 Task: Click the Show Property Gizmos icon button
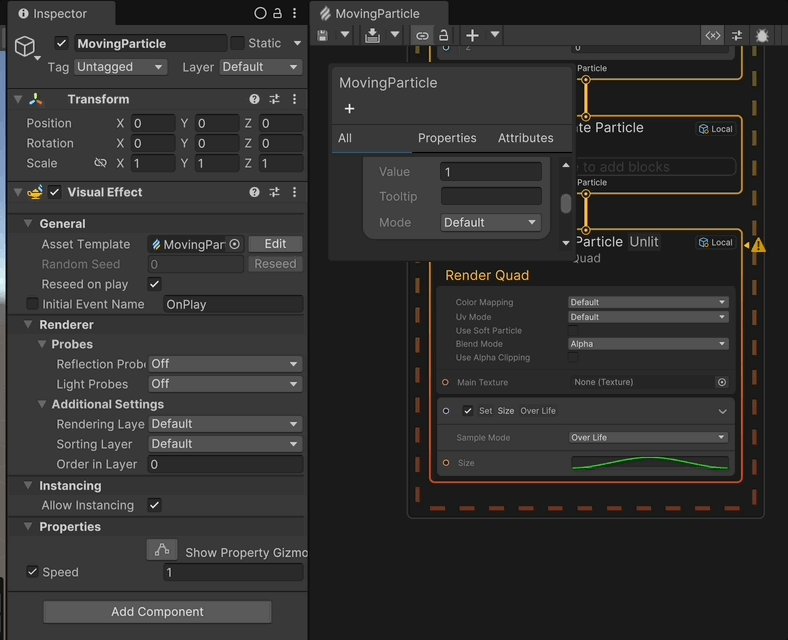(x=162, y=550)
